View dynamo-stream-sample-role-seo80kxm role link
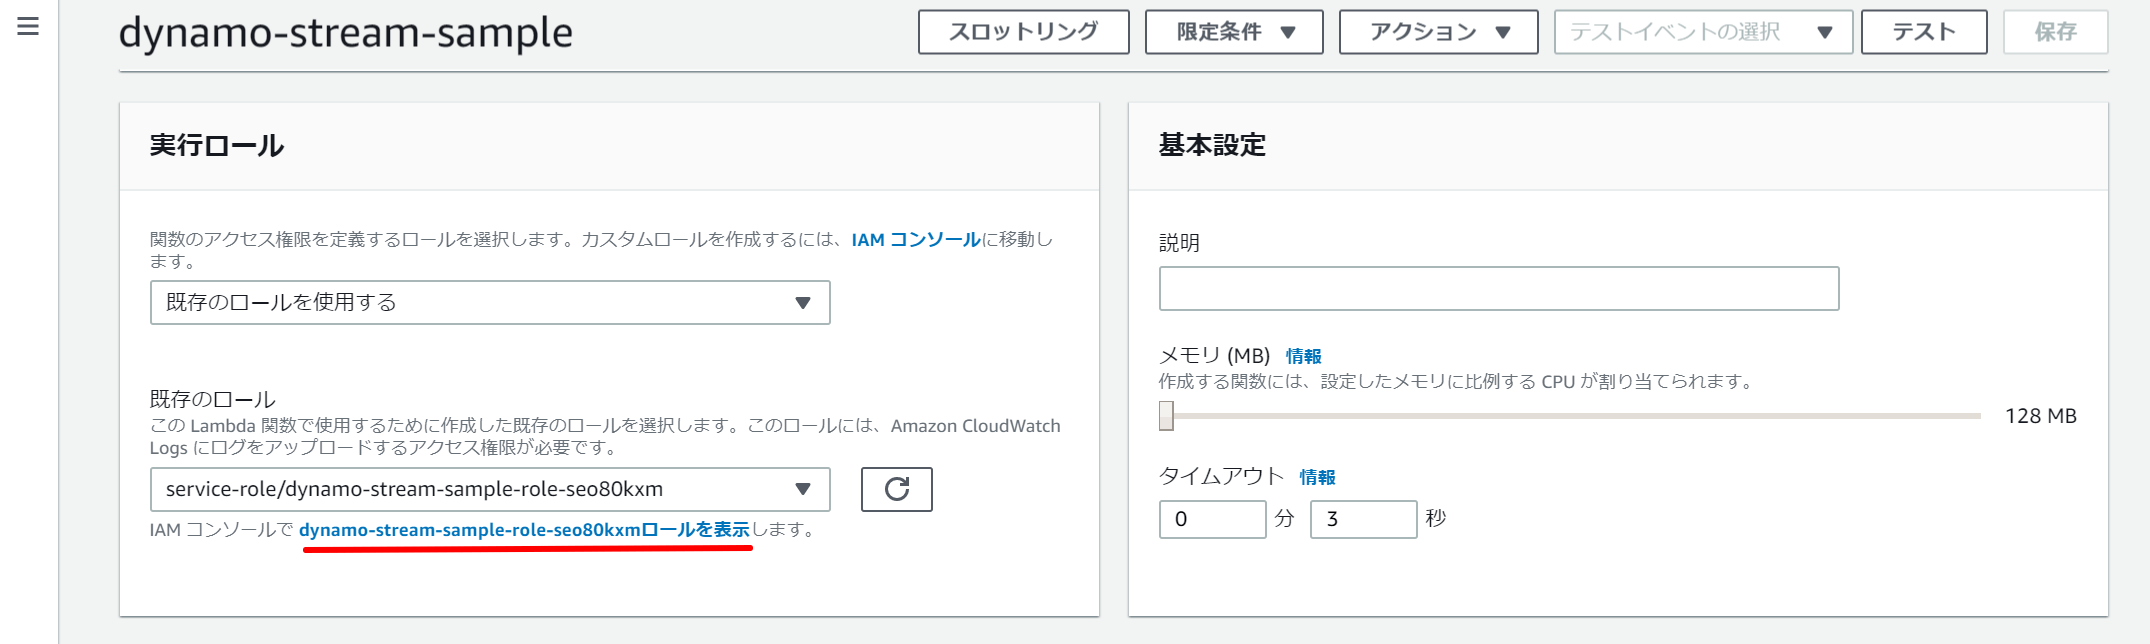 [524, 530]
